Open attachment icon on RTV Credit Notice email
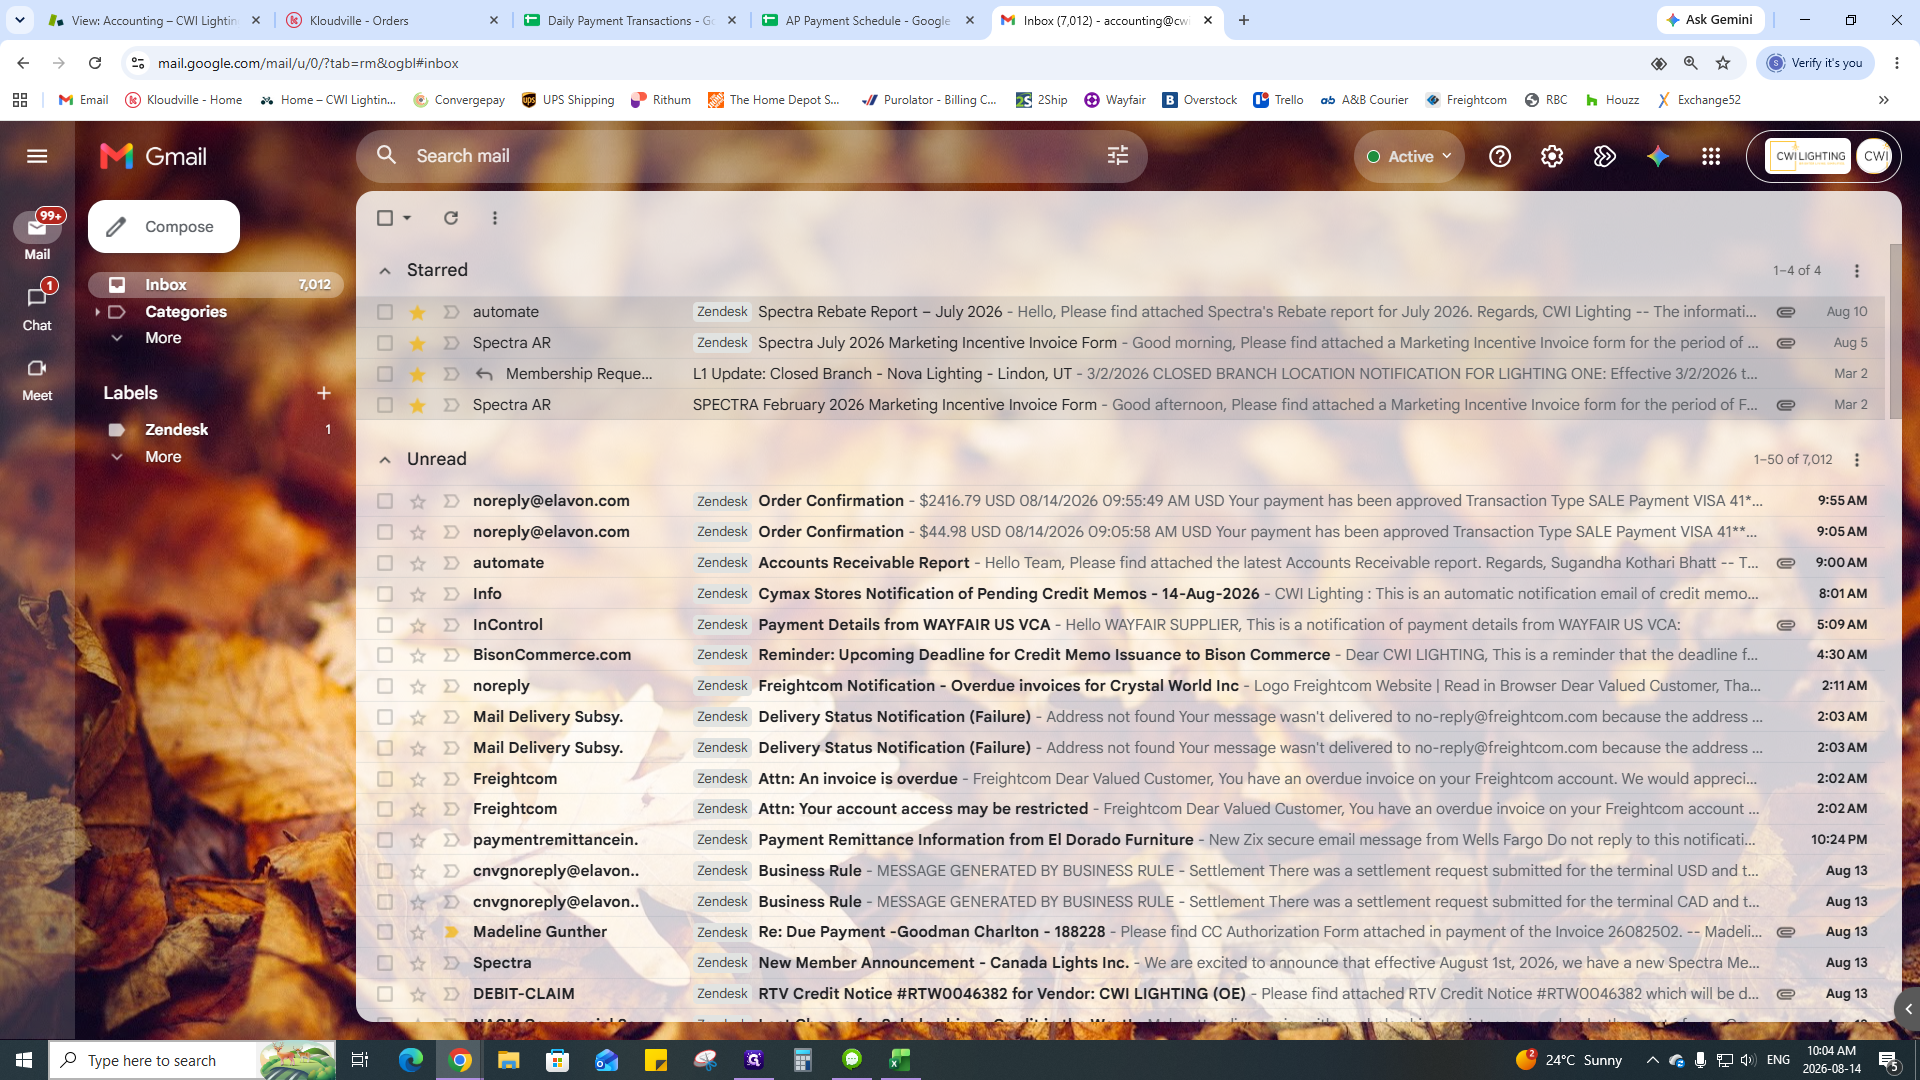This screenshot has width=1920, height=1080. (1786, 994)
